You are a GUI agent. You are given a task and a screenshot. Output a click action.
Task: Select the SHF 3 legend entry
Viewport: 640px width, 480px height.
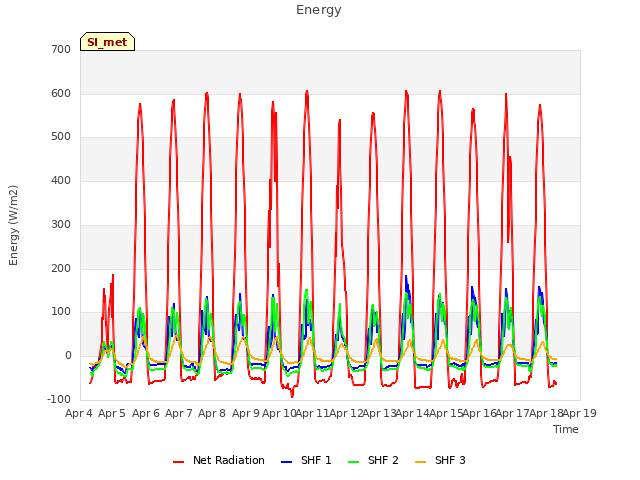point(440,460)
